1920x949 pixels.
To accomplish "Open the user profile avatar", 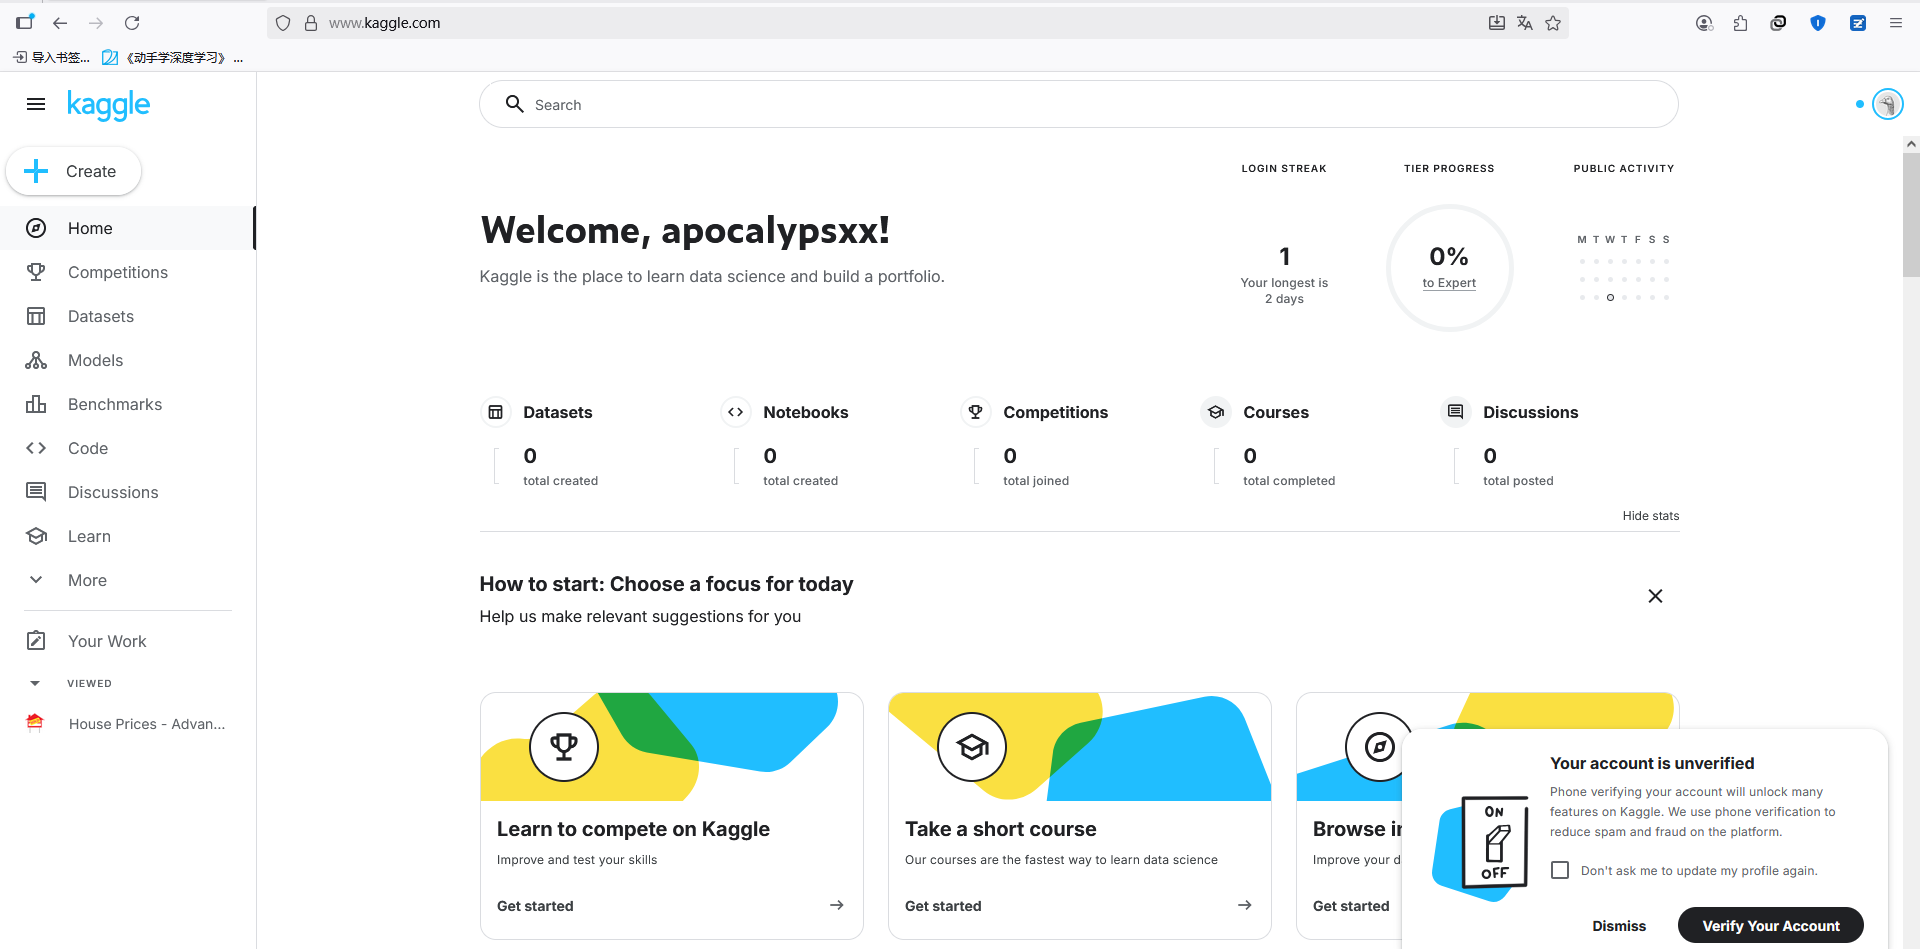I will [1887, 104].
